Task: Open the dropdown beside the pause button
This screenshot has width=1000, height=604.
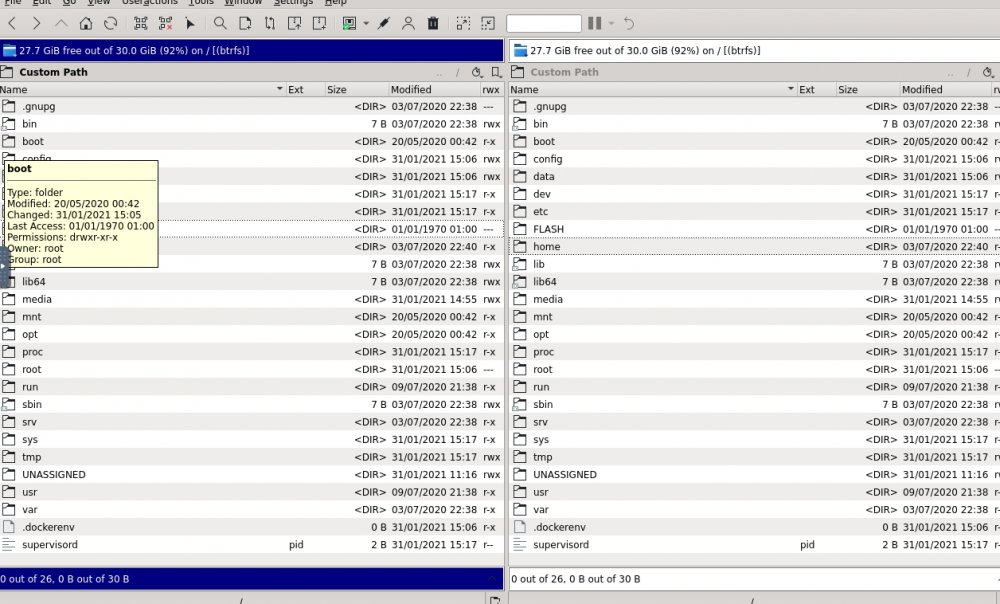Action: click(x=611, y=24)
